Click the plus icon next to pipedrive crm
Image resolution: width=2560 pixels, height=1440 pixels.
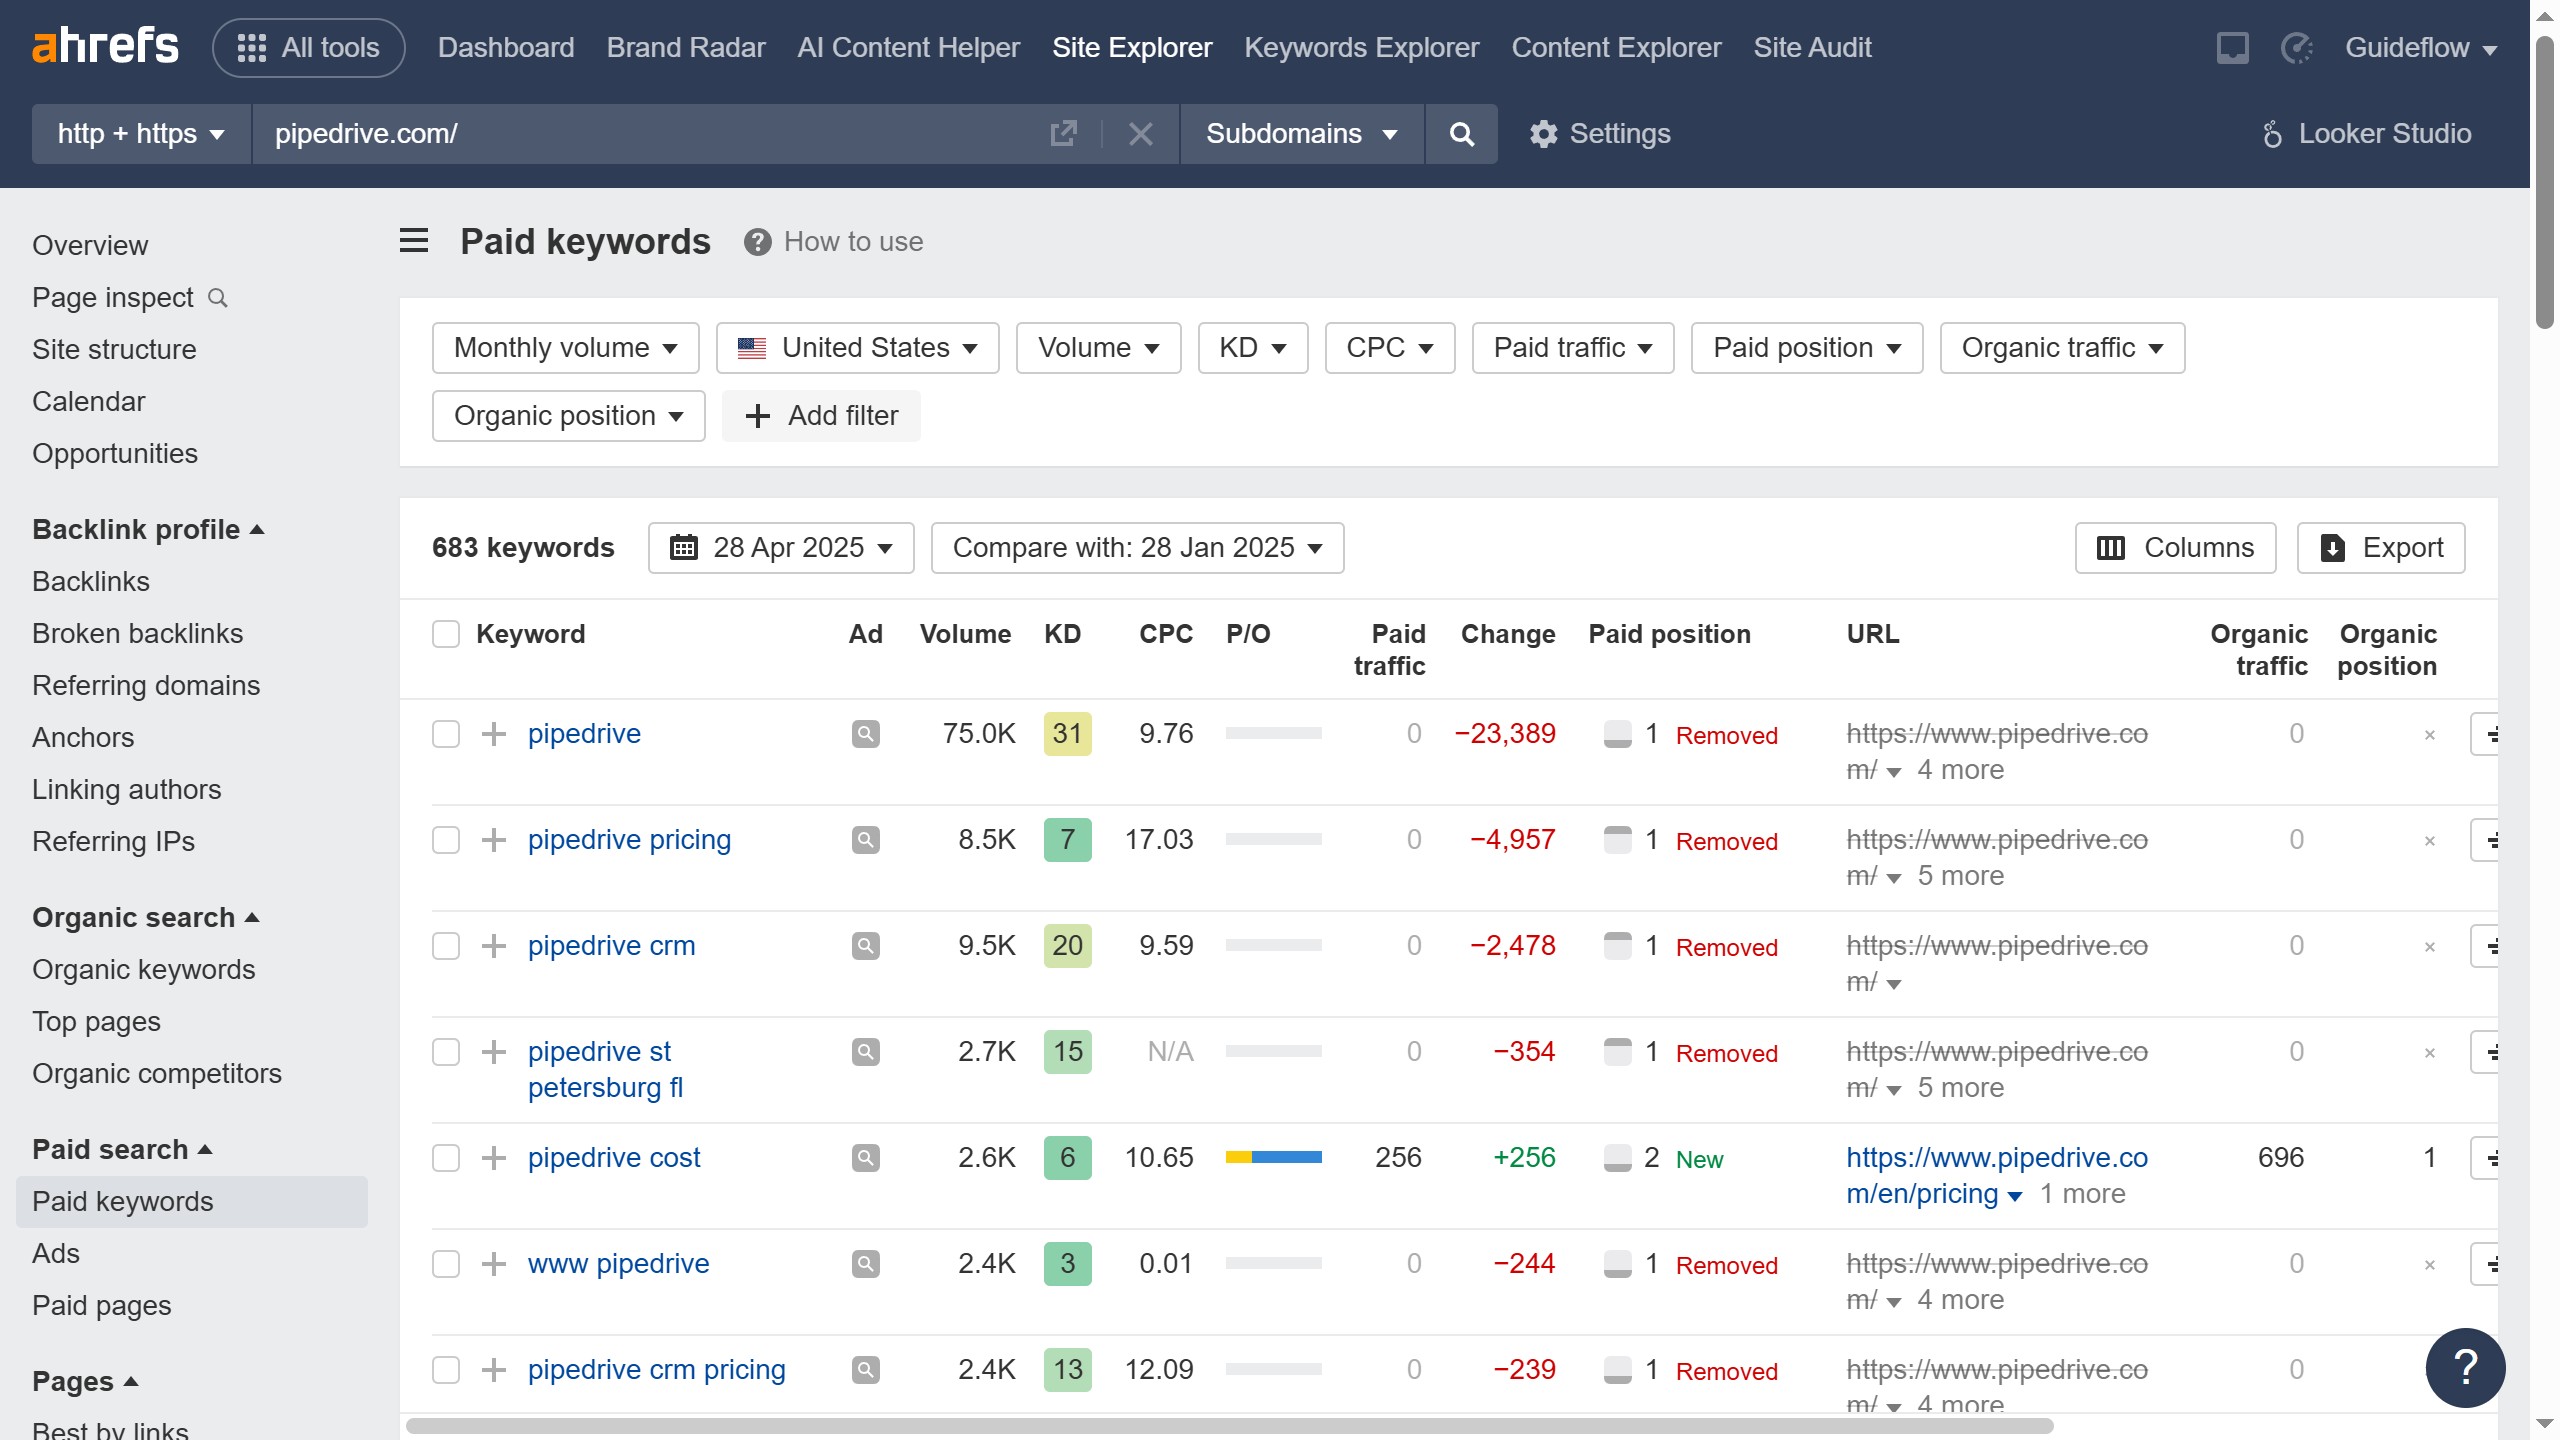[494, 946]
